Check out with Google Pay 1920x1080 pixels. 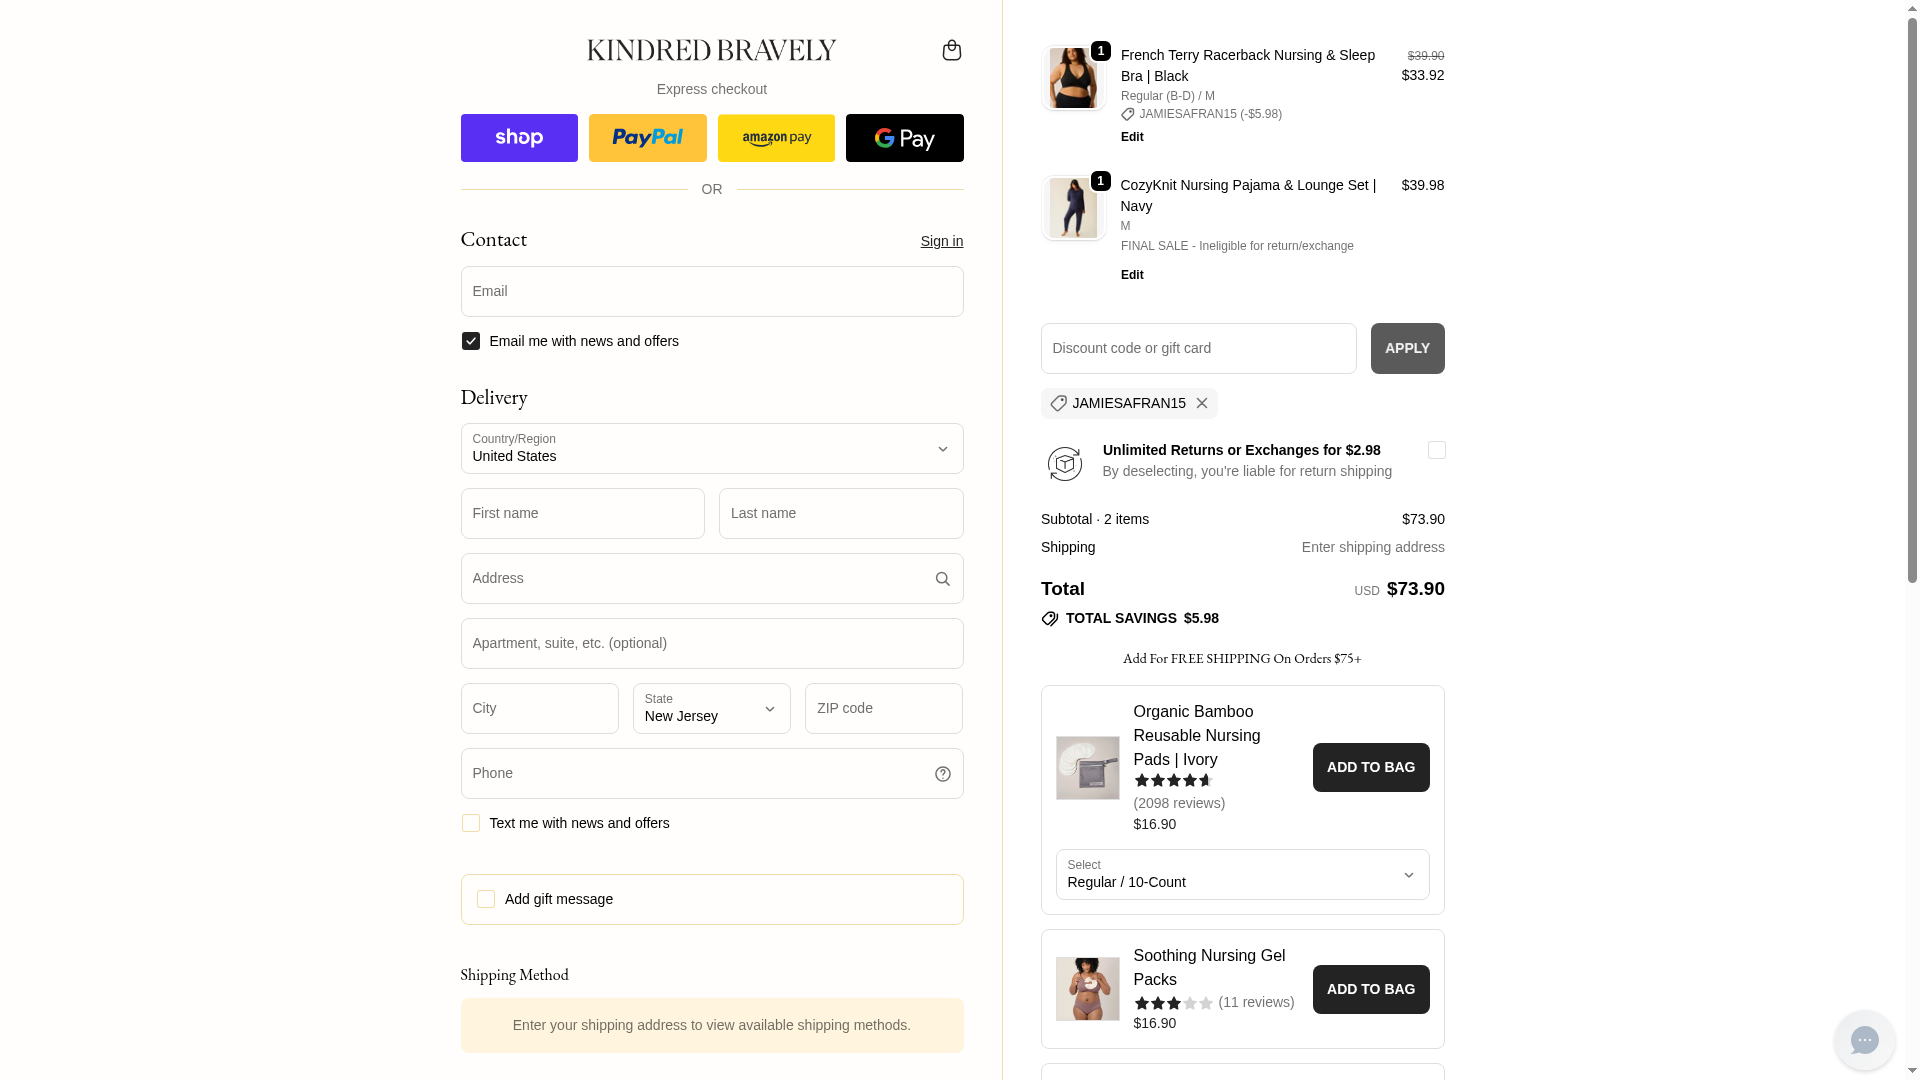(x=904, y=138)
